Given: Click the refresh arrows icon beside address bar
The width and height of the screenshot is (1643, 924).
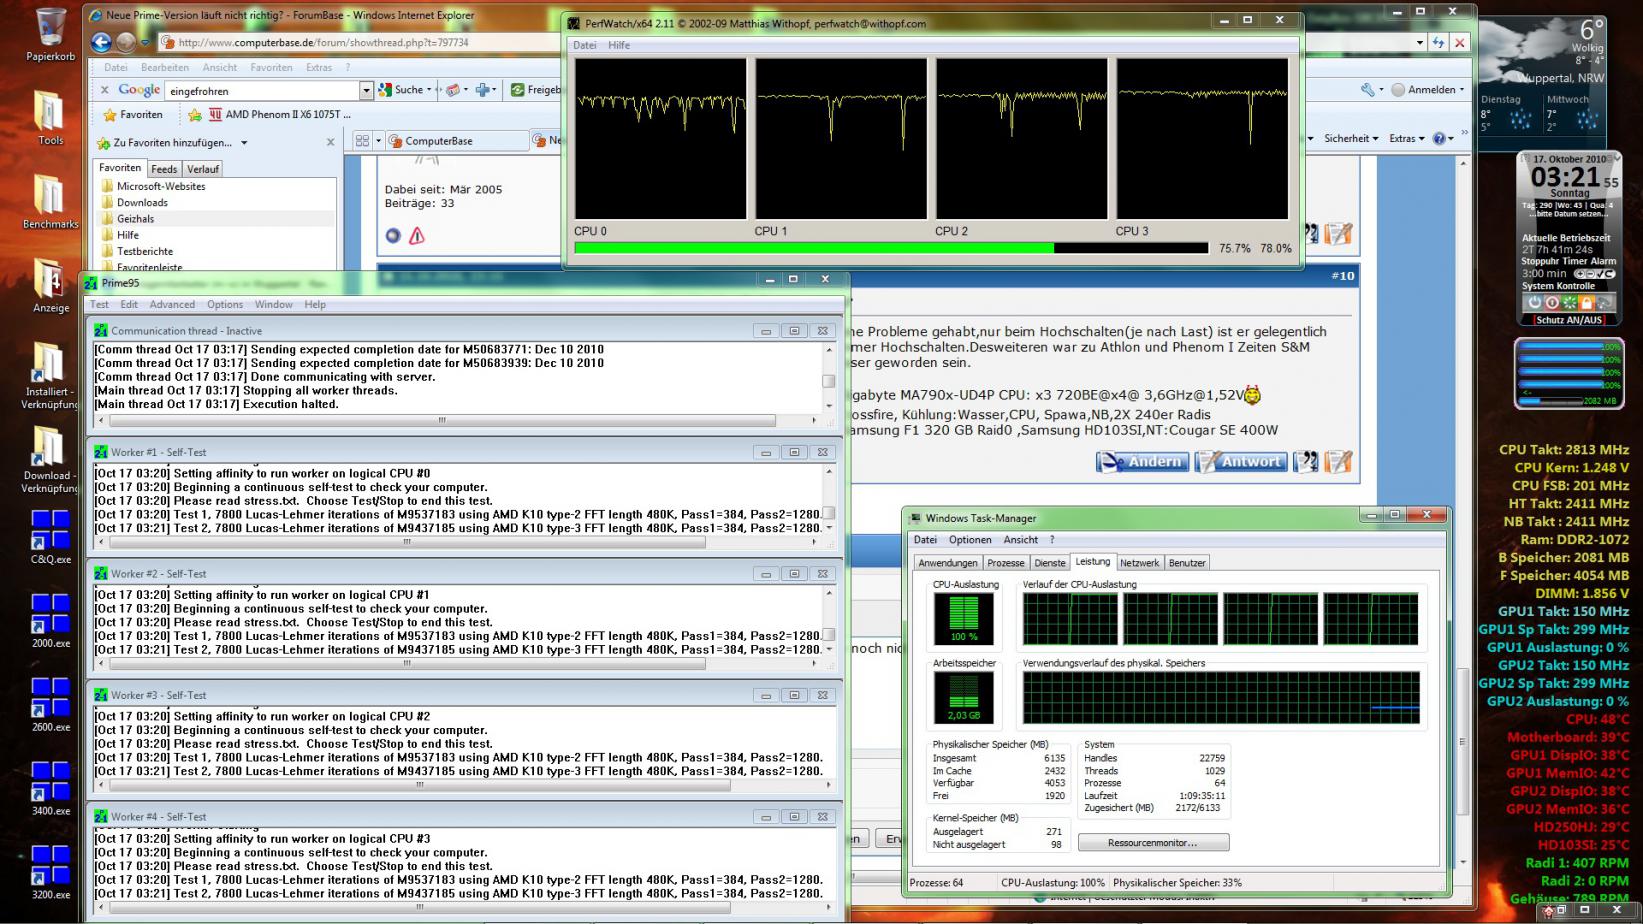Looking at the screenshot, I should tap(1438, 42).
